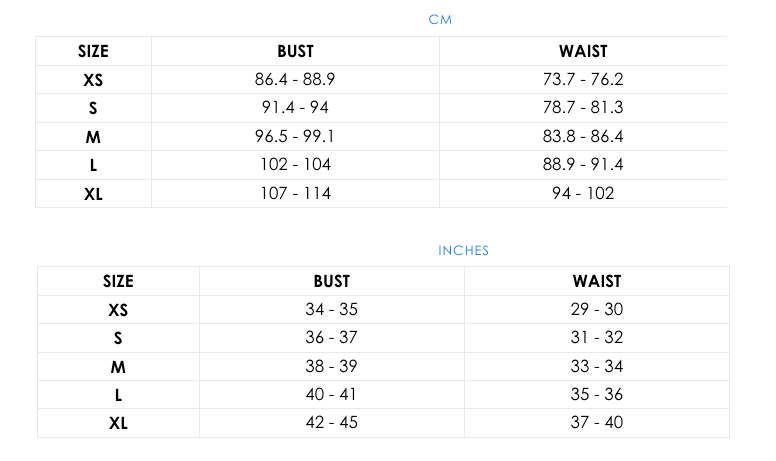Click waist value 78.7 - 81.3

(x=583, y=109)
